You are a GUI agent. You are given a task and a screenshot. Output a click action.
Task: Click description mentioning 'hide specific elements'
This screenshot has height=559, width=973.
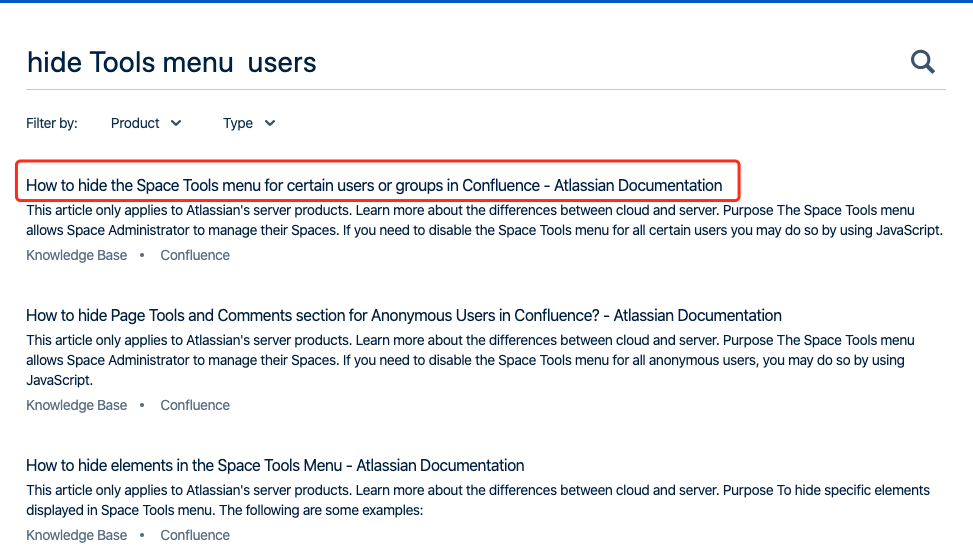tap(478, 500)
